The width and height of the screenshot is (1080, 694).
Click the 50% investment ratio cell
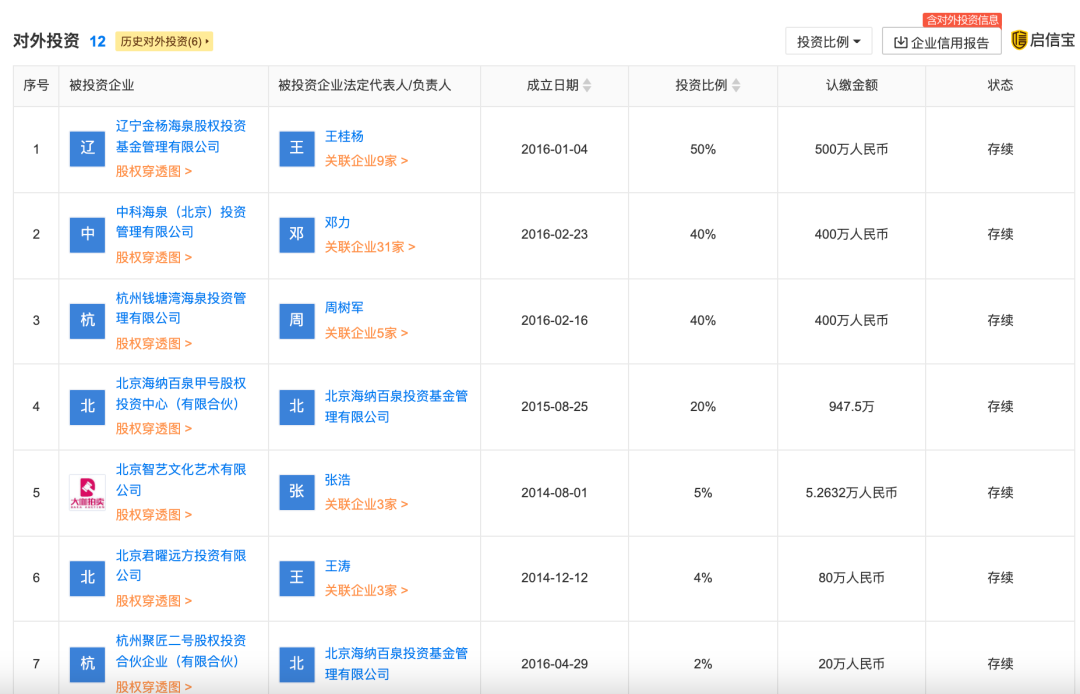pyautogui.click(x=703, y=149)
